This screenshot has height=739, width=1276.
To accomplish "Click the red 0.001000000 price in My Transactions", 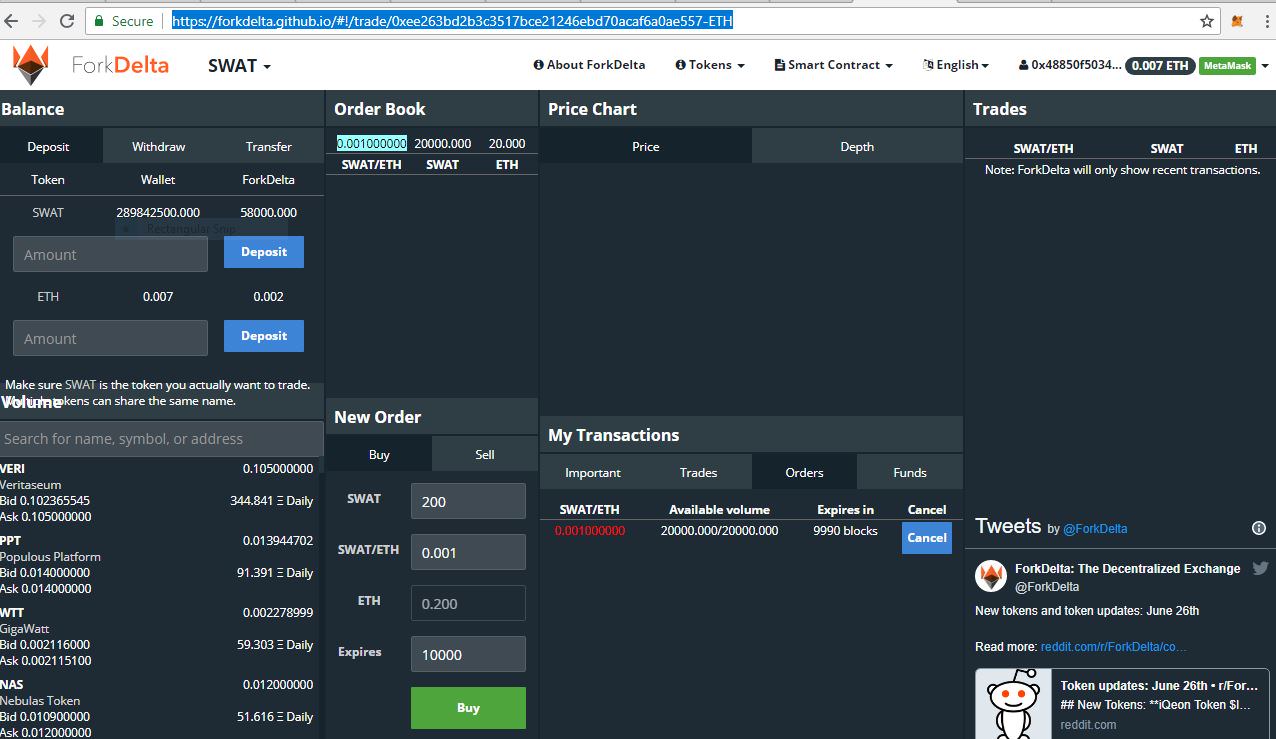I will coord(590,531).
